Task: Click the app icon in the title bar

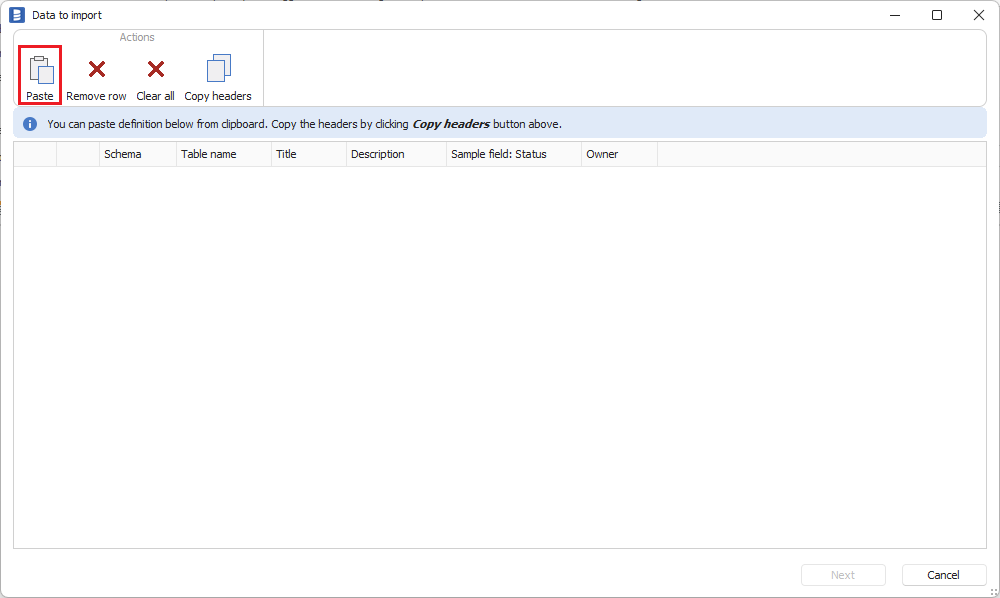Action: click(x=17, y=15)
